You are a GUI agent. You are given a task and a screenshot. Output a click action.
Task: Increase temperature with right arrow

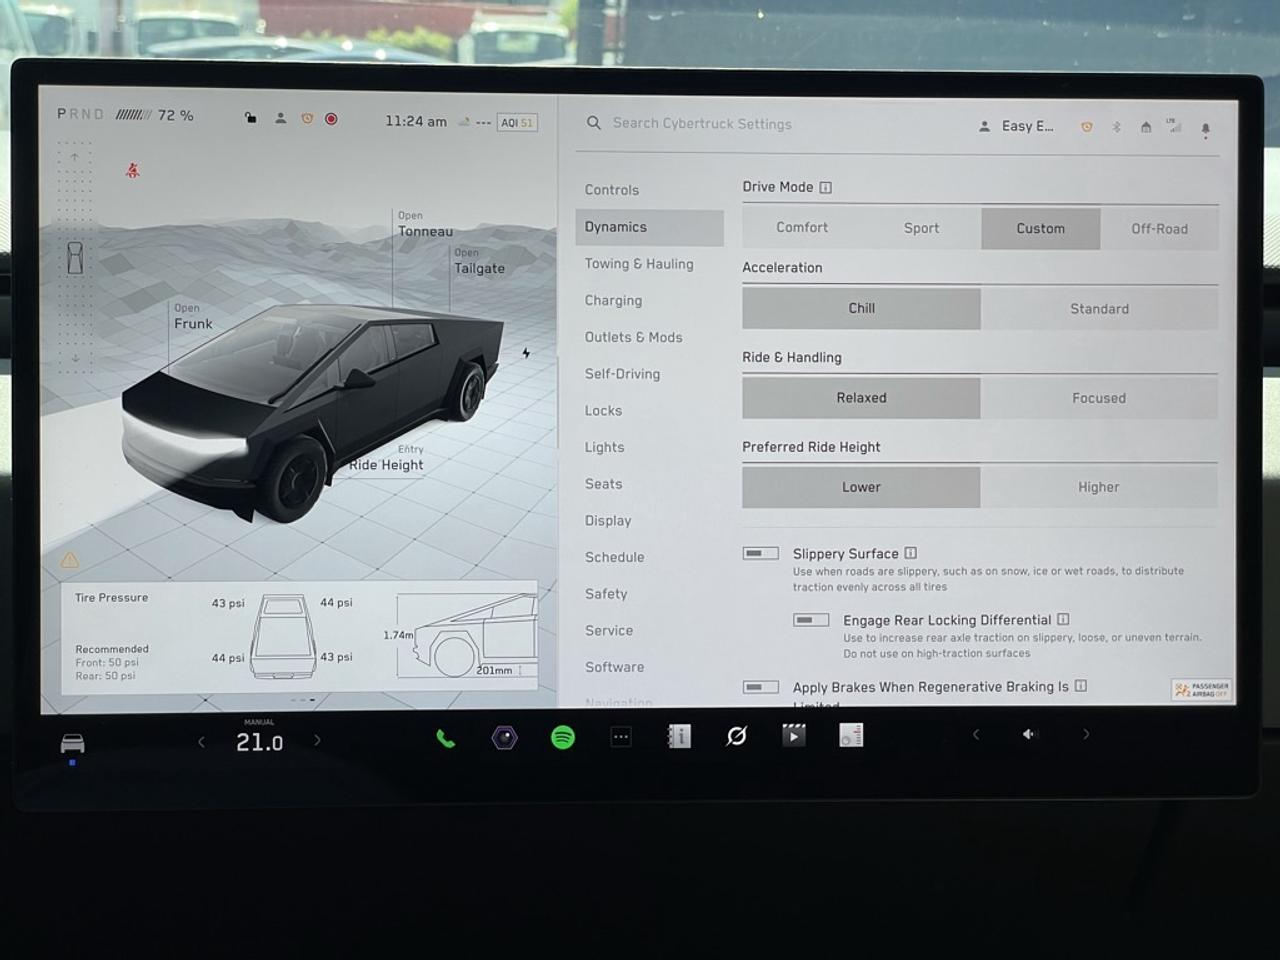click(x=318, y=740)
